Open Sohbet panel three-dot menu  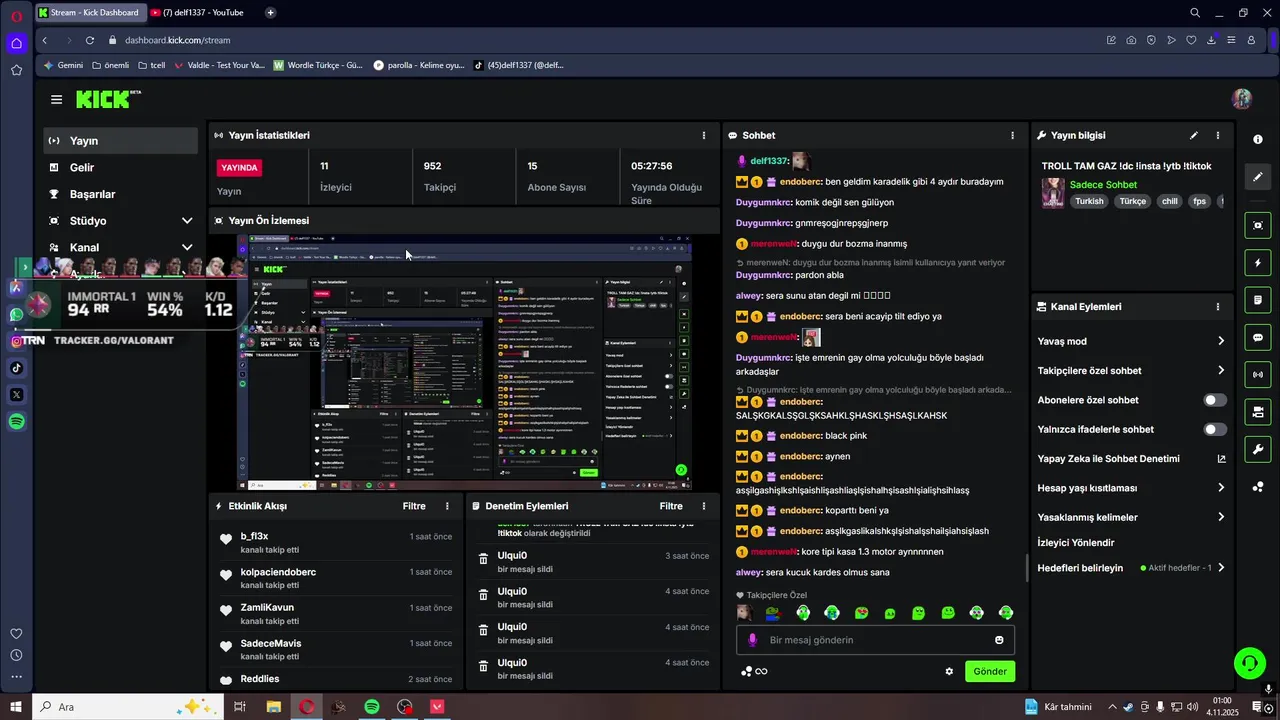[x=1012, y=135]
